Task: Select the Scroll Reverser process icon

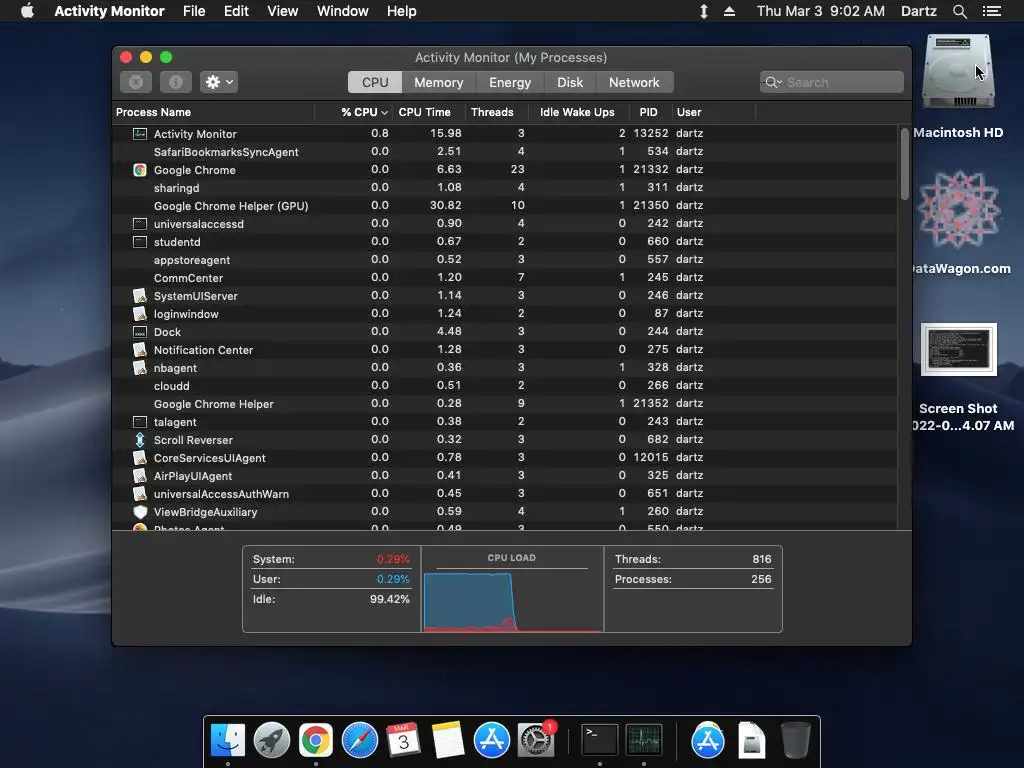Action: click(140, 440)
